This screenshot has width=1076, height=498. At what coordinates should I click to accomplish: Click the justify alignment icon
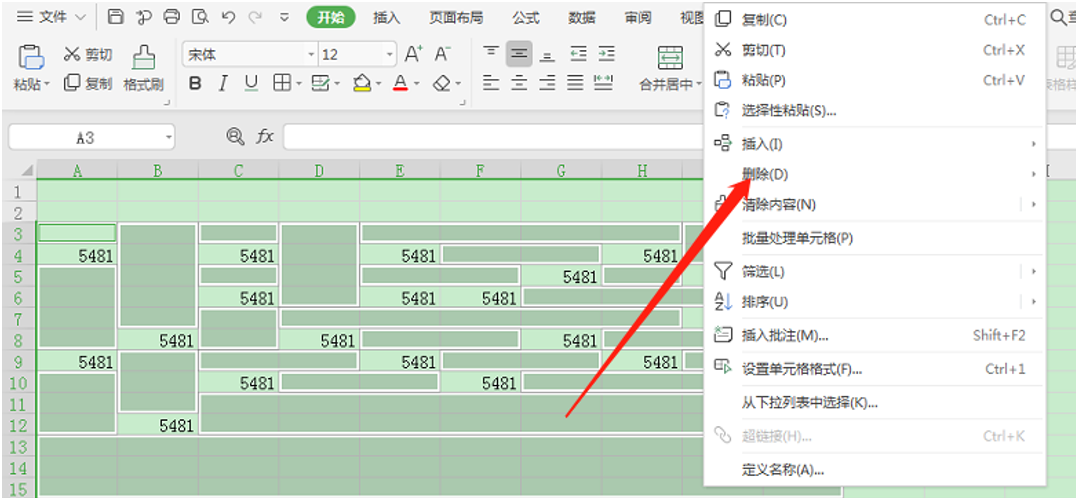576,83
